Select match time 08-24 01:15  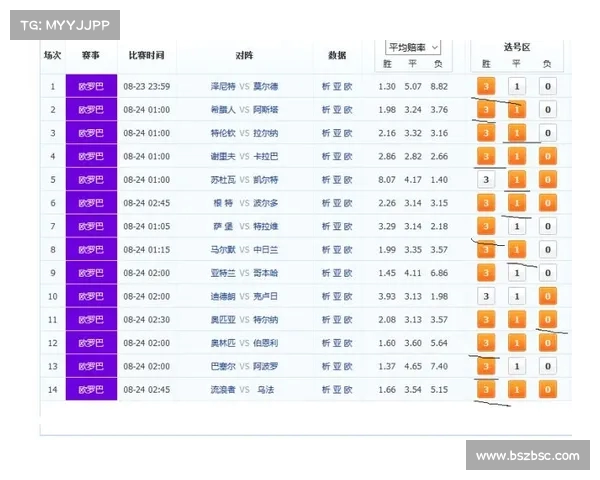pyautogui.click(x=147, y=250)
